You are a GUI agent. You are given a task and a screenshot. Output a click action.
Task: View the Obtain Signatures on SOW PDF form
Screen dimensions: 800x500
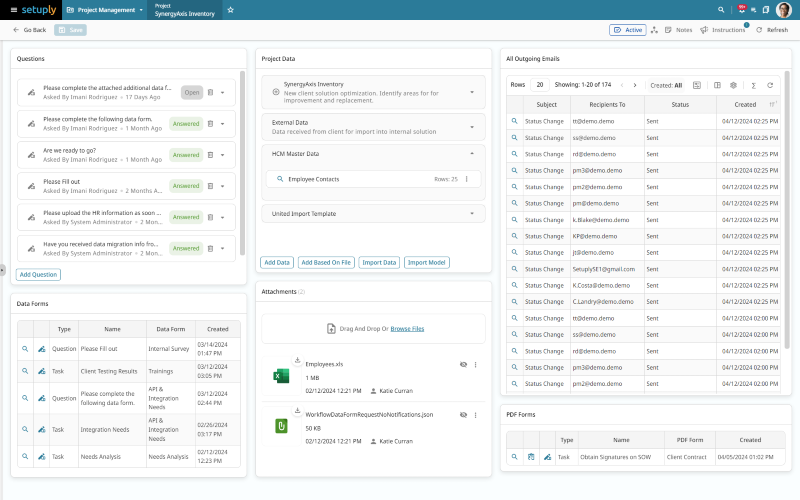click(x=514, y=457)
